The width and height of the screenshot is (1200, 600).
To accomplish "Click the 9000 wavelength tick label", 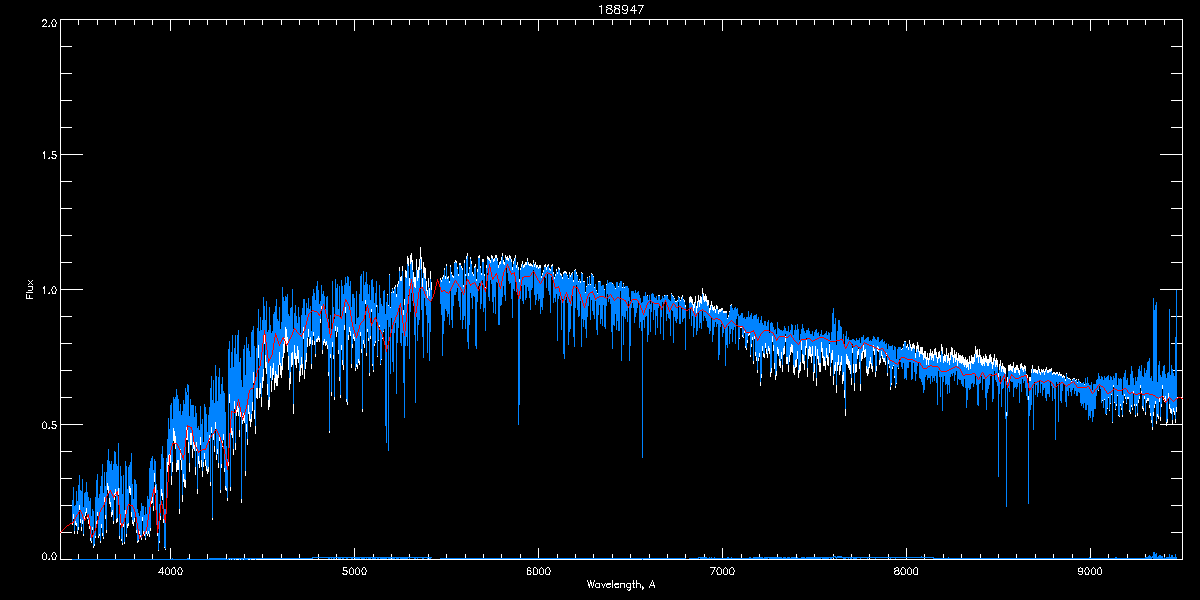I will click(1090, 572).
